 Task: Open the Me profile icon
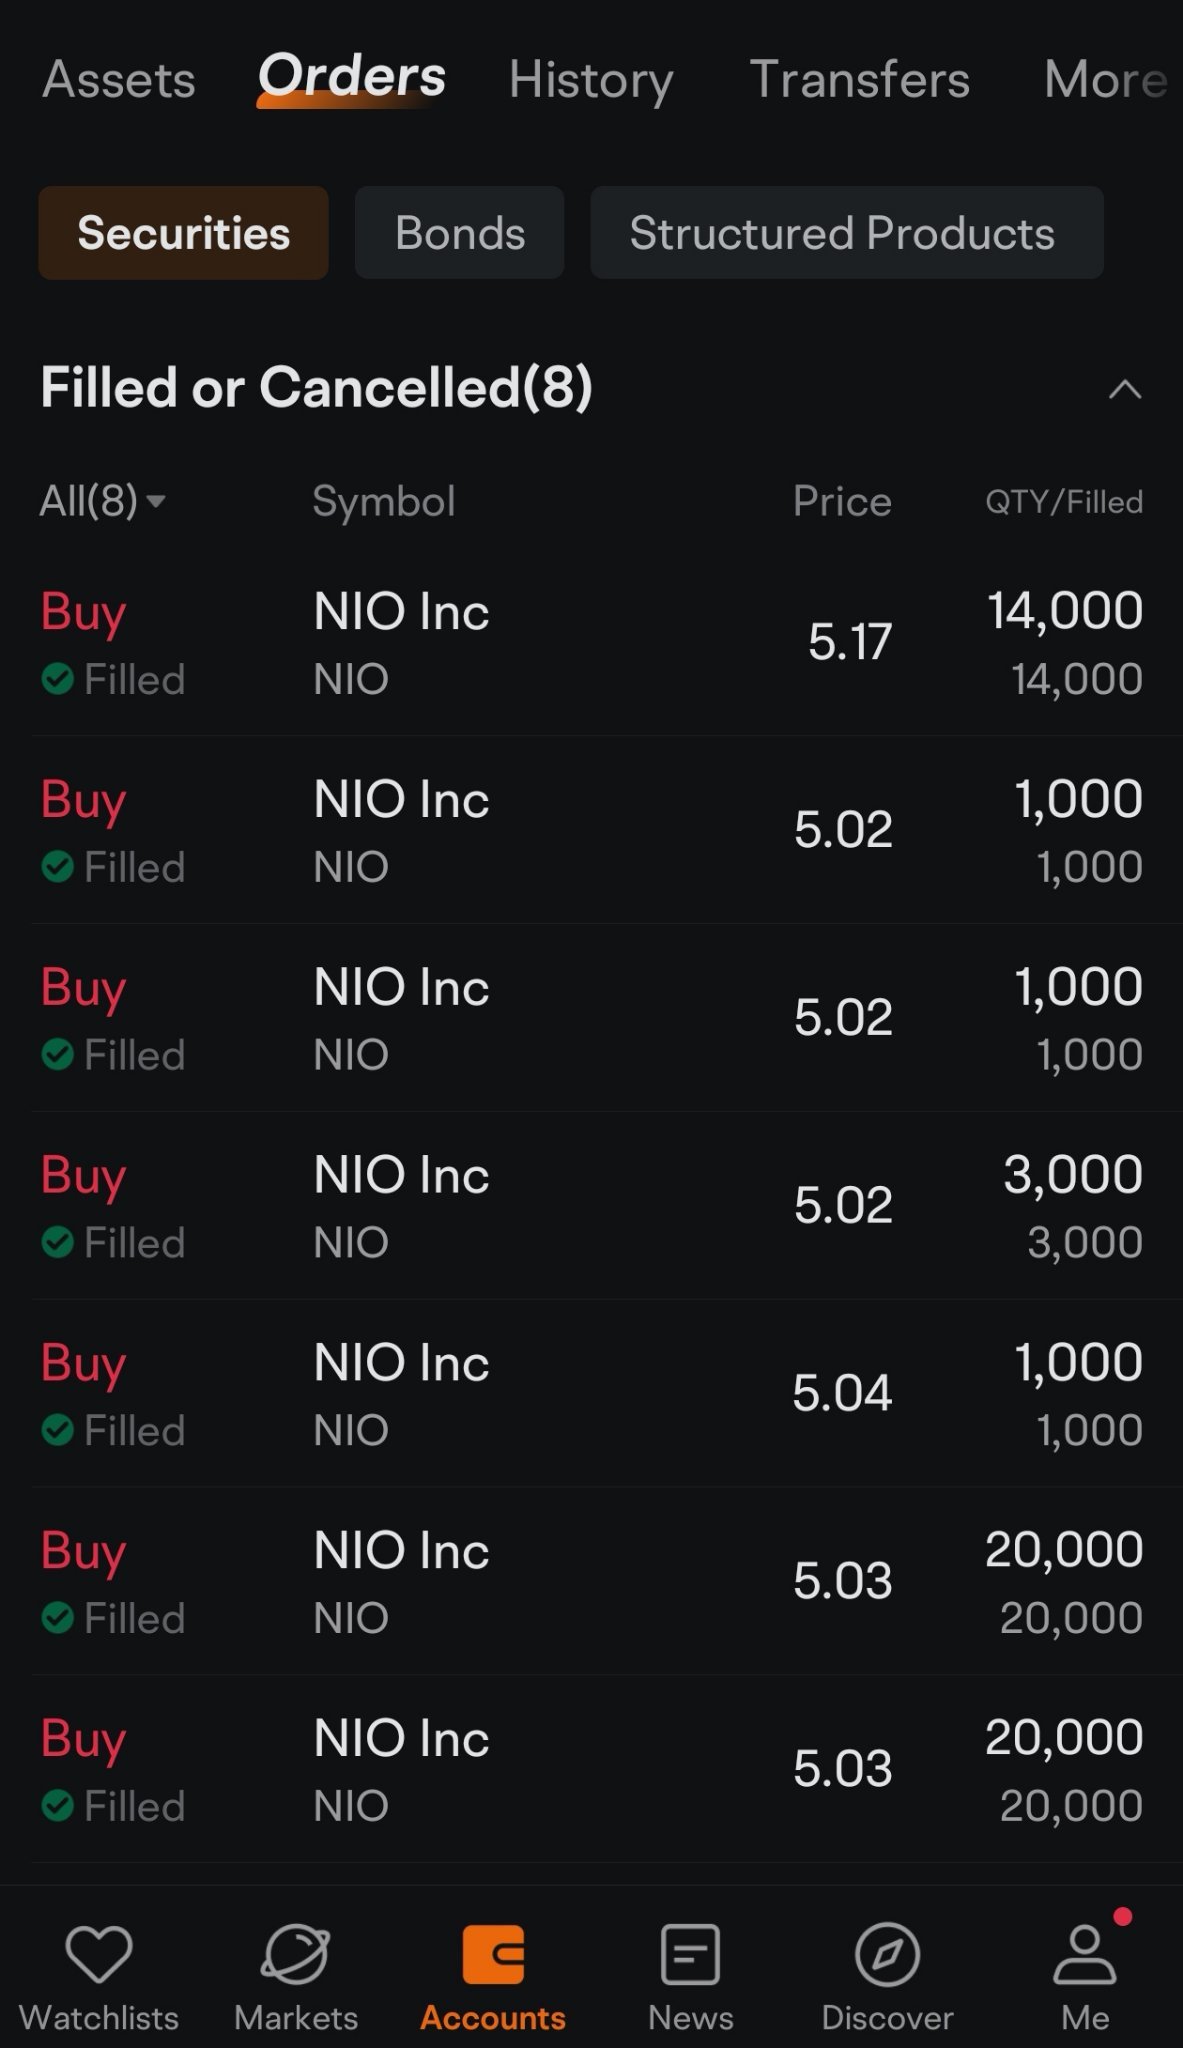click(1085, 1954)
